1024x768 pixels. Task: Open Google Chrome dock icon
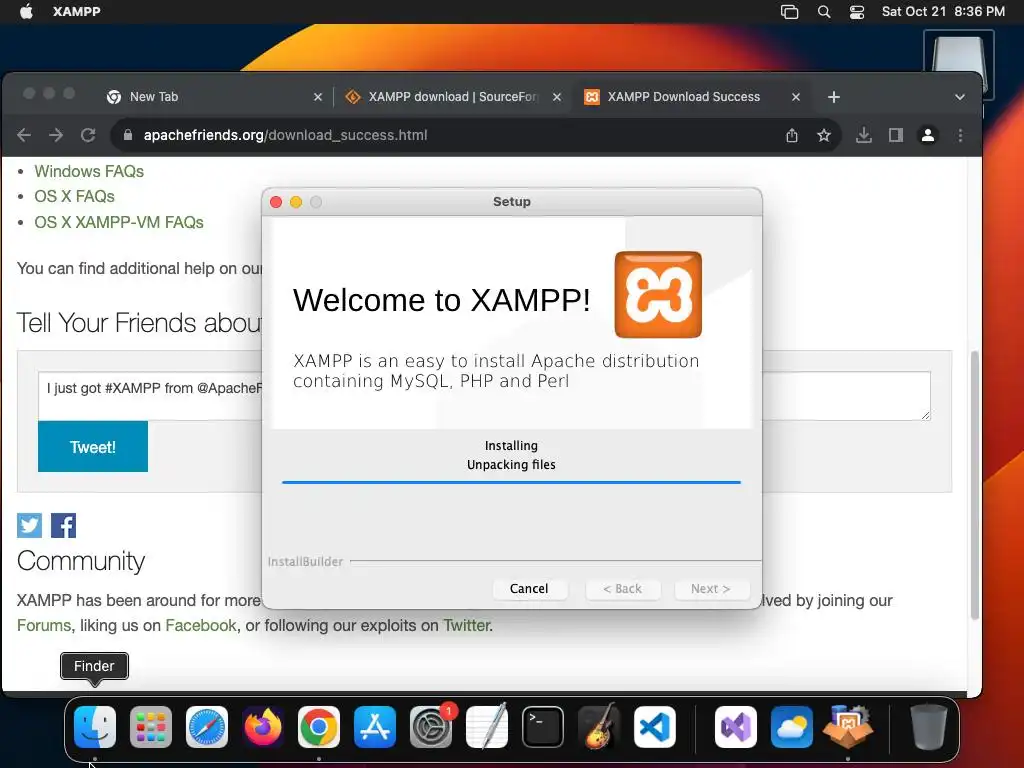point(319,727)
